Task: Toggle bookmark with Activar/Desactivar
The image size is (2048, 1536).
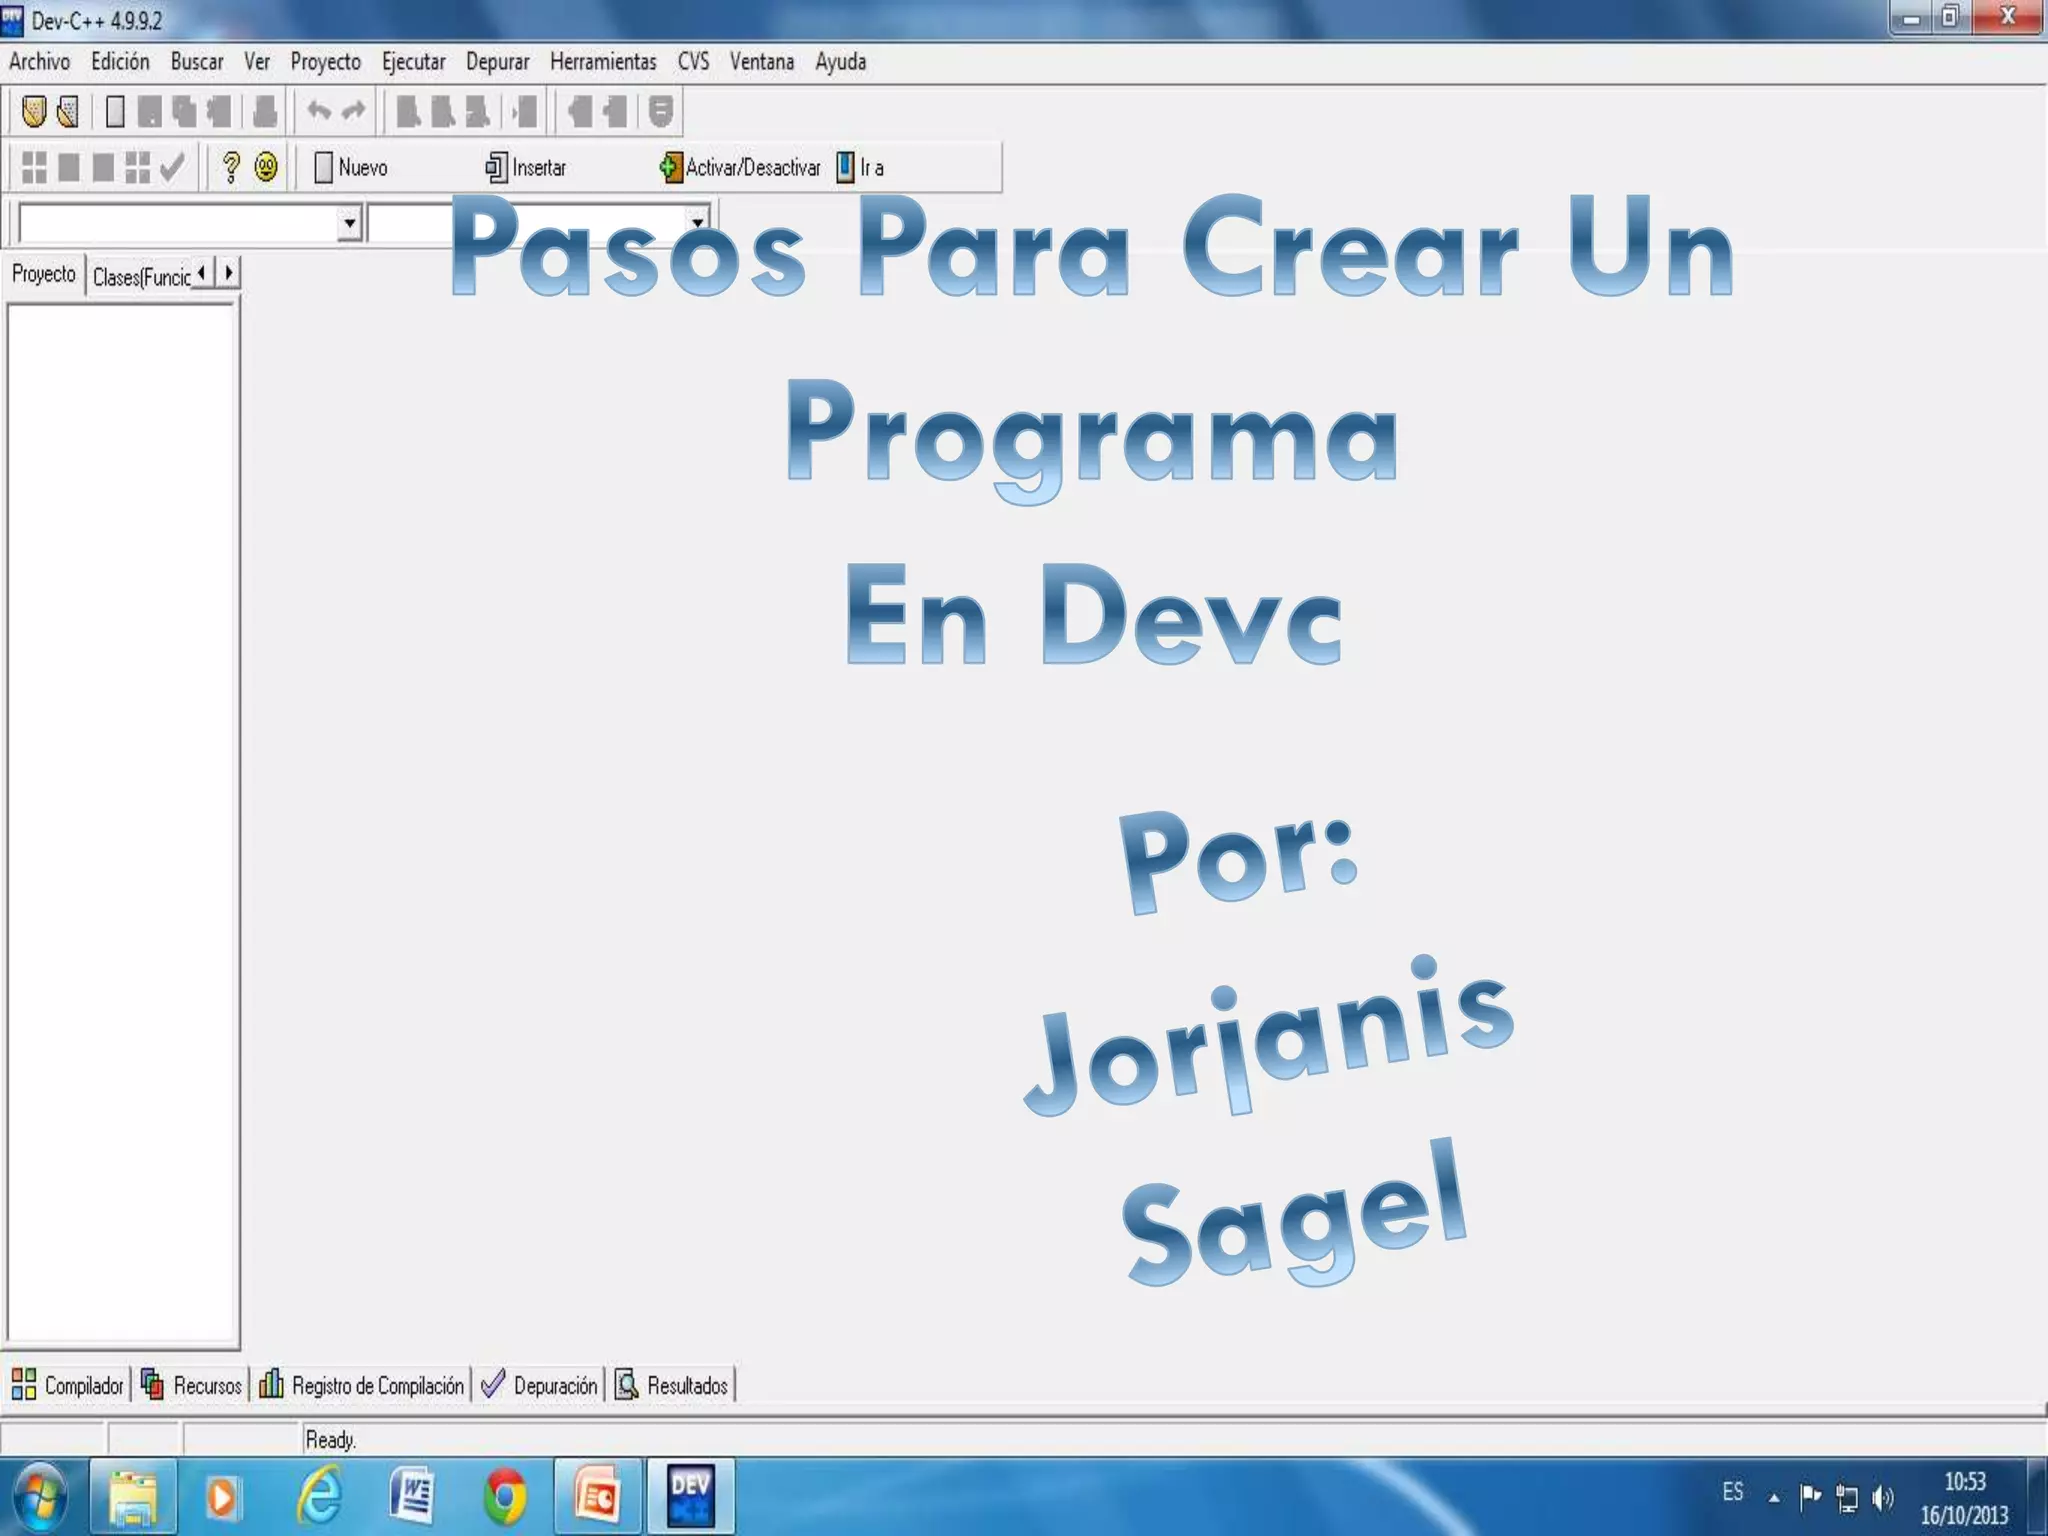Action: pyautogui.click(x=740, y=167)
